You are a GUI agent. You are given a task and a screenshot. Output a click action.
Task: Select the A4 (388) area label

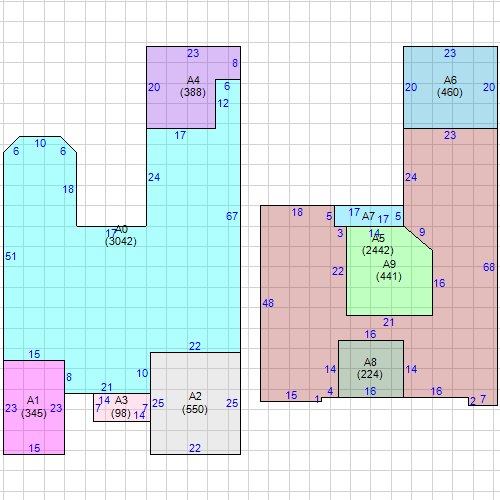click(x=193, y=86)
